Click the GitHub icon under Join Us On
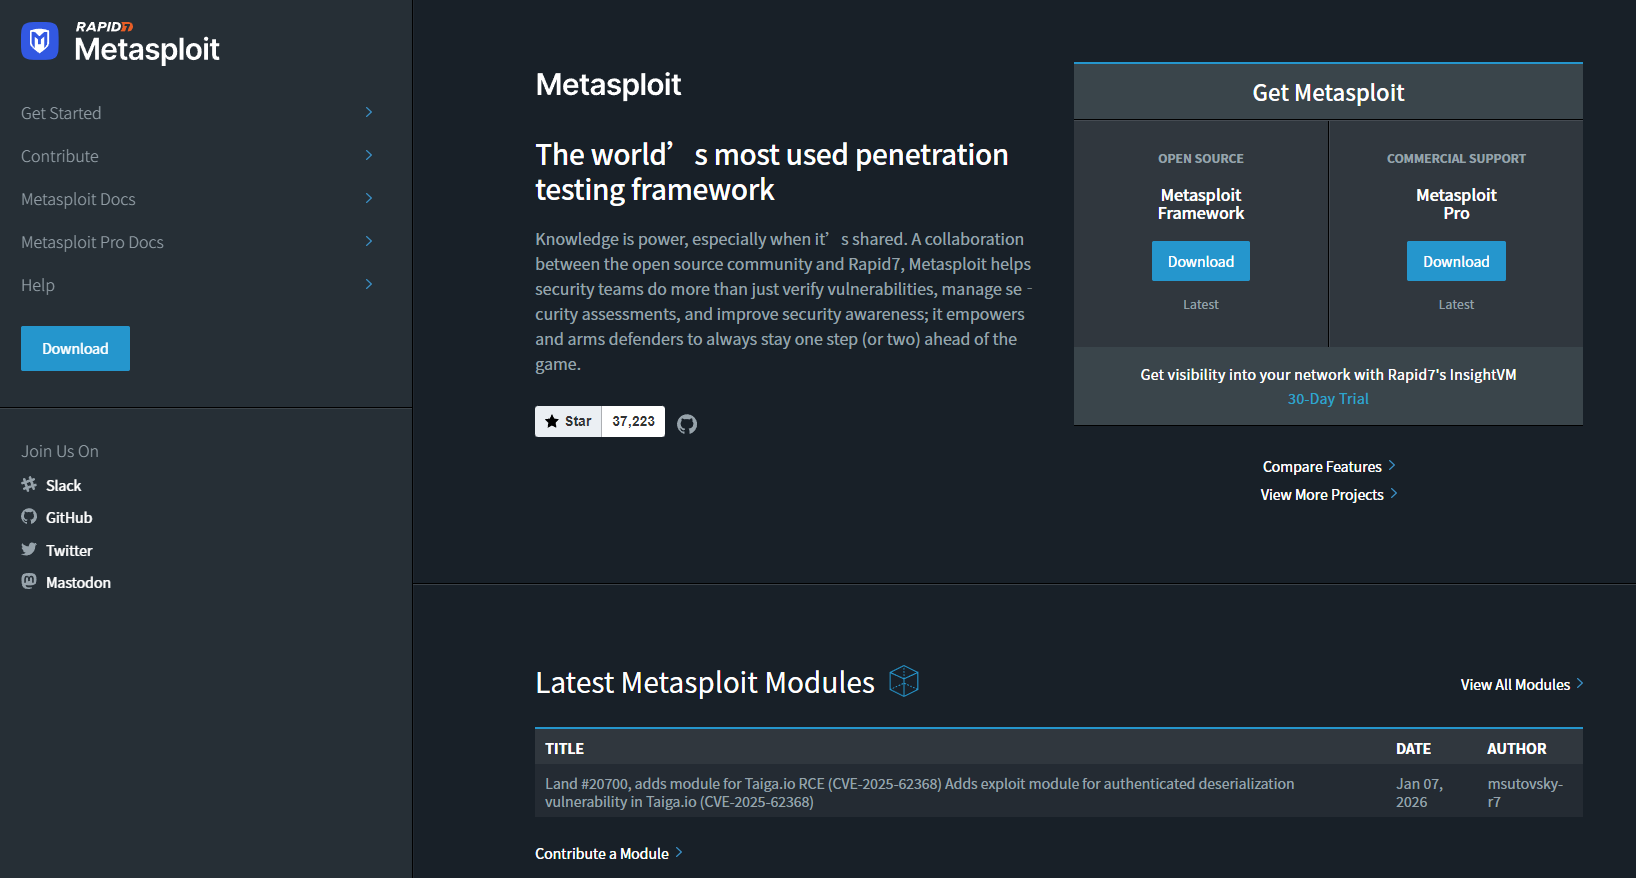 (x=28, y=517)
